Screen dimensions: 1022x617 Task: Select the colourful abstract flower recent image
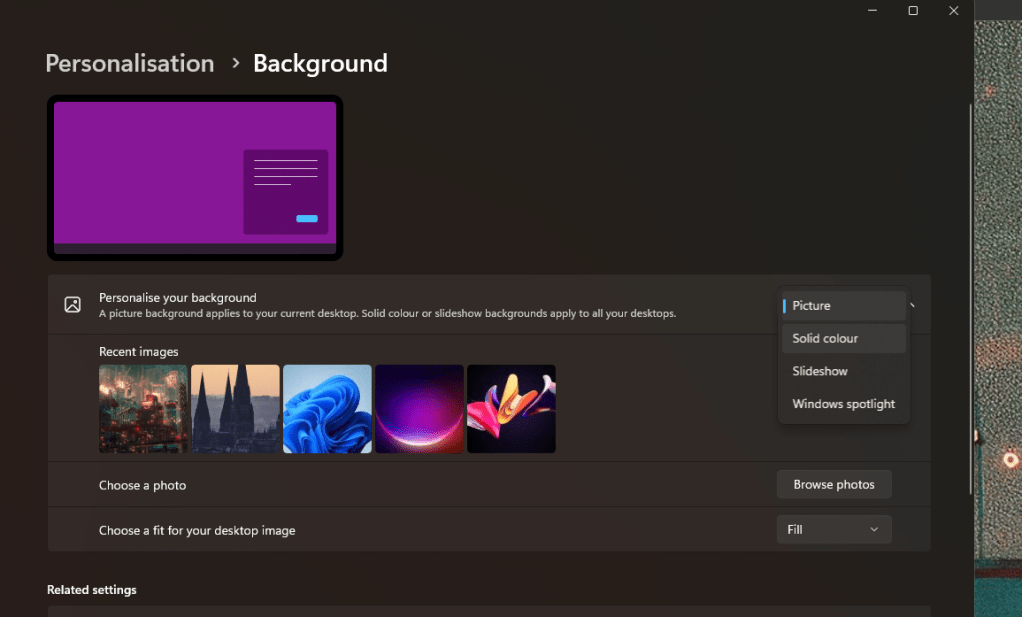tap(511, 409)
